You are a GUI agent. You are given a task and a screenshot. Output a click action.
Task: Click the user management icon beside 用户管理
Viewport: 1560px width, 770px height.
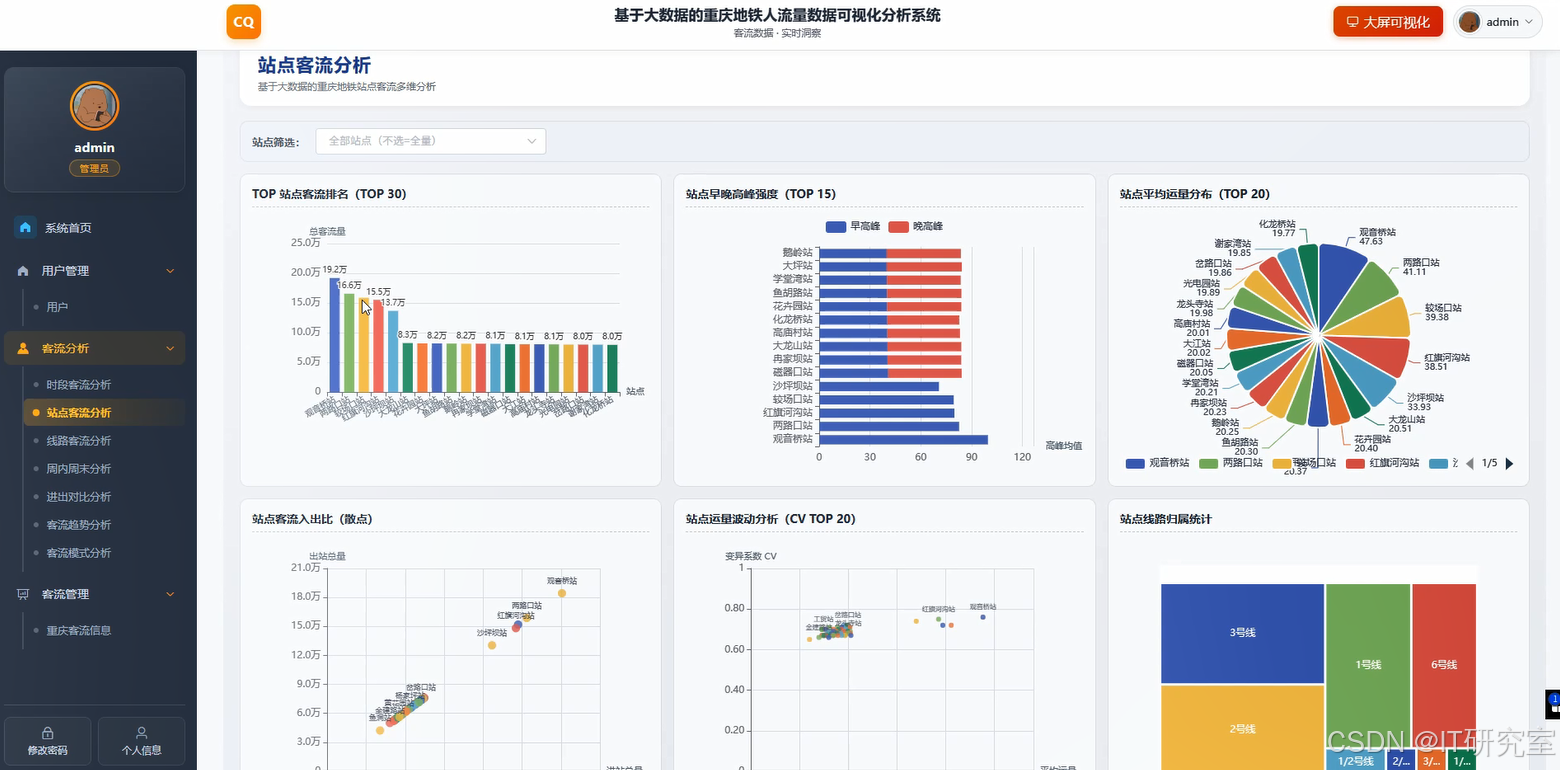pyautogui.click(x=23, y=271)
